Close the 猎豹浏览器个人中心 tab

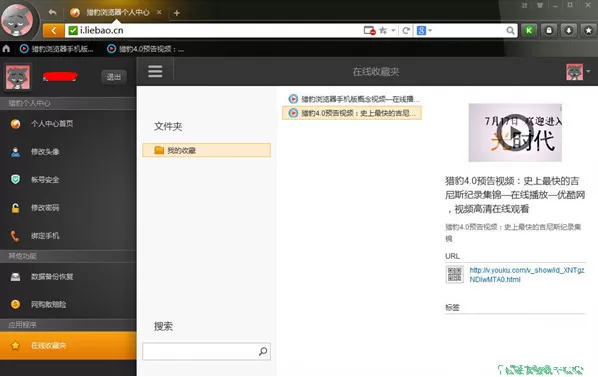159,12
